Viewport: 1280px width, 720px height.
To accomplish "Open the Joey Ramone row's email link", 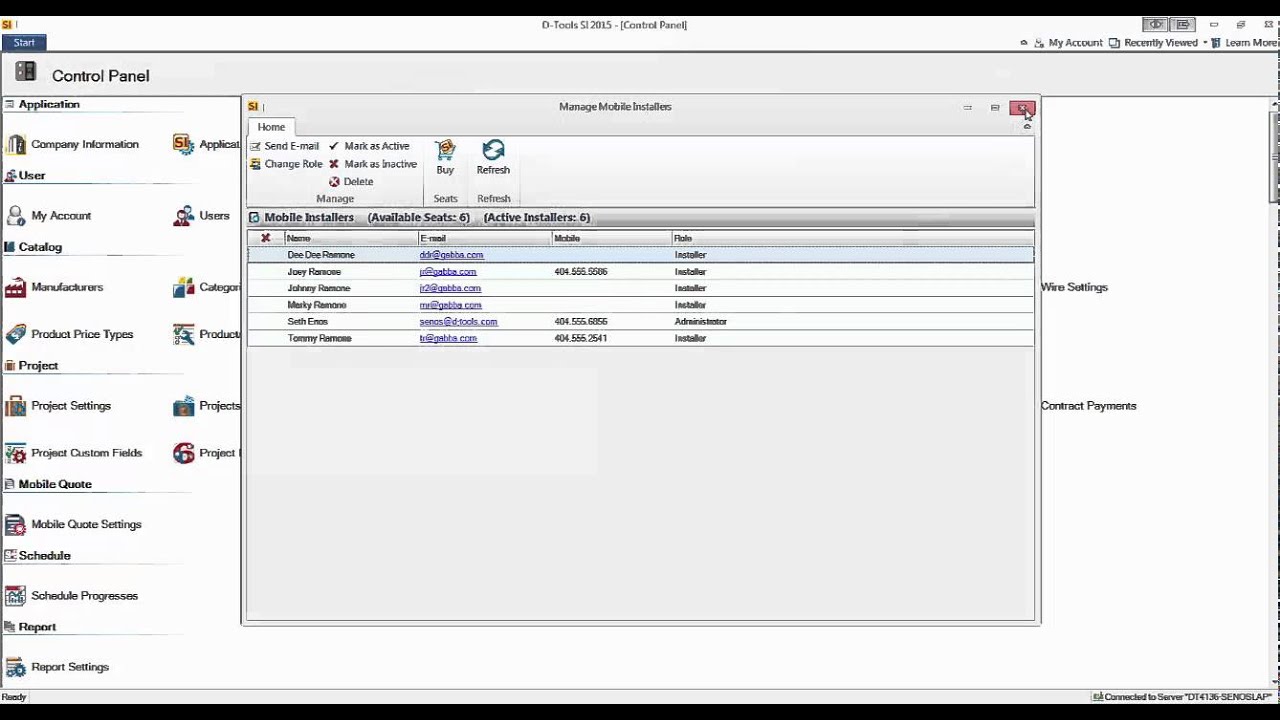I will [x=448, y=272].
